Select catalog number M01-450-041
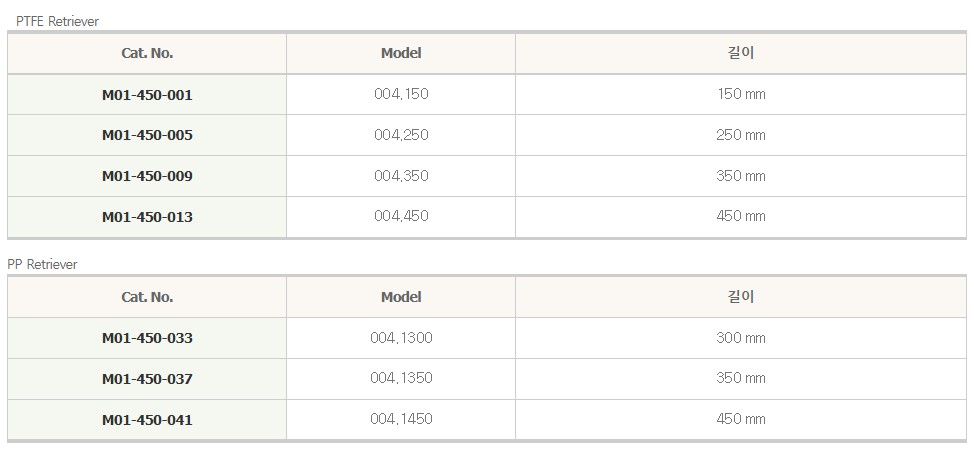974x450 pixels. pyautogui.click(x=147, y=420)
